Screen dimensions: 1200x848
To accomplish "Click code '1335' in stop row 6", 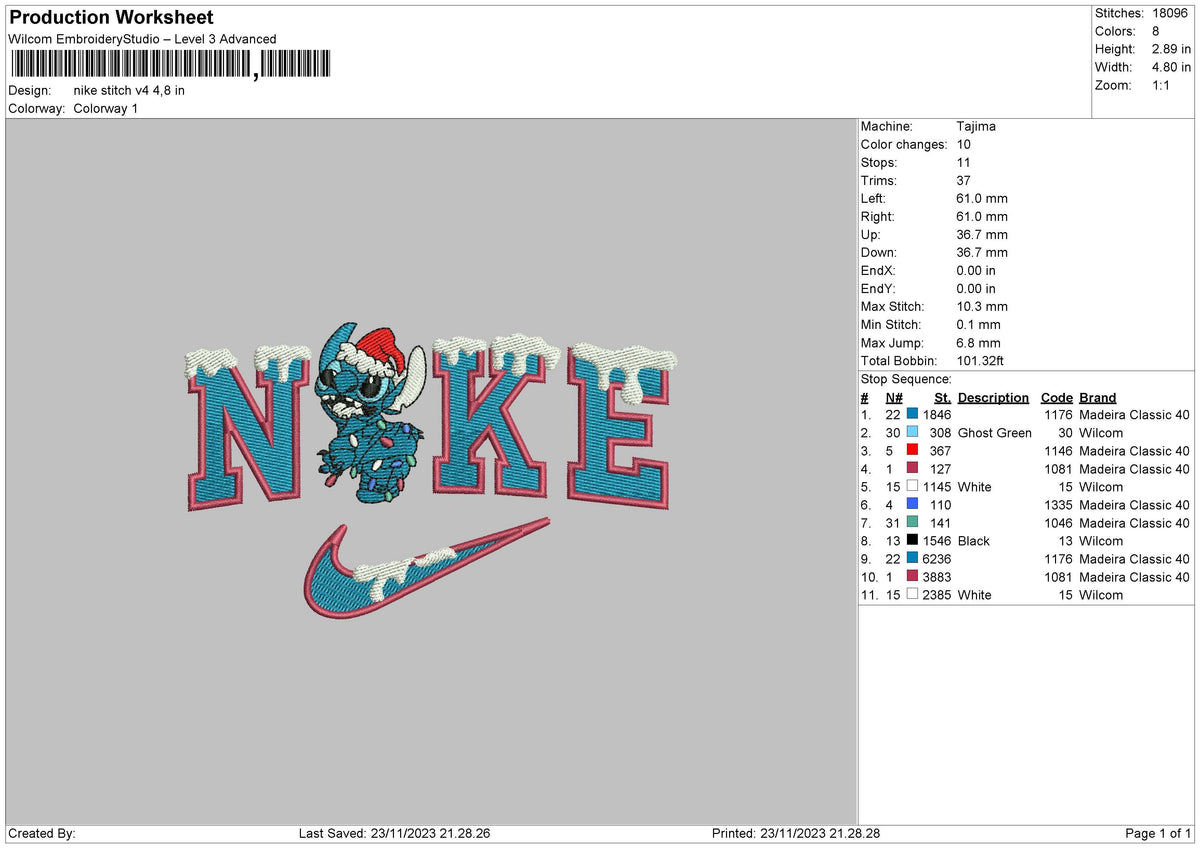I will tap(1058, 505).
